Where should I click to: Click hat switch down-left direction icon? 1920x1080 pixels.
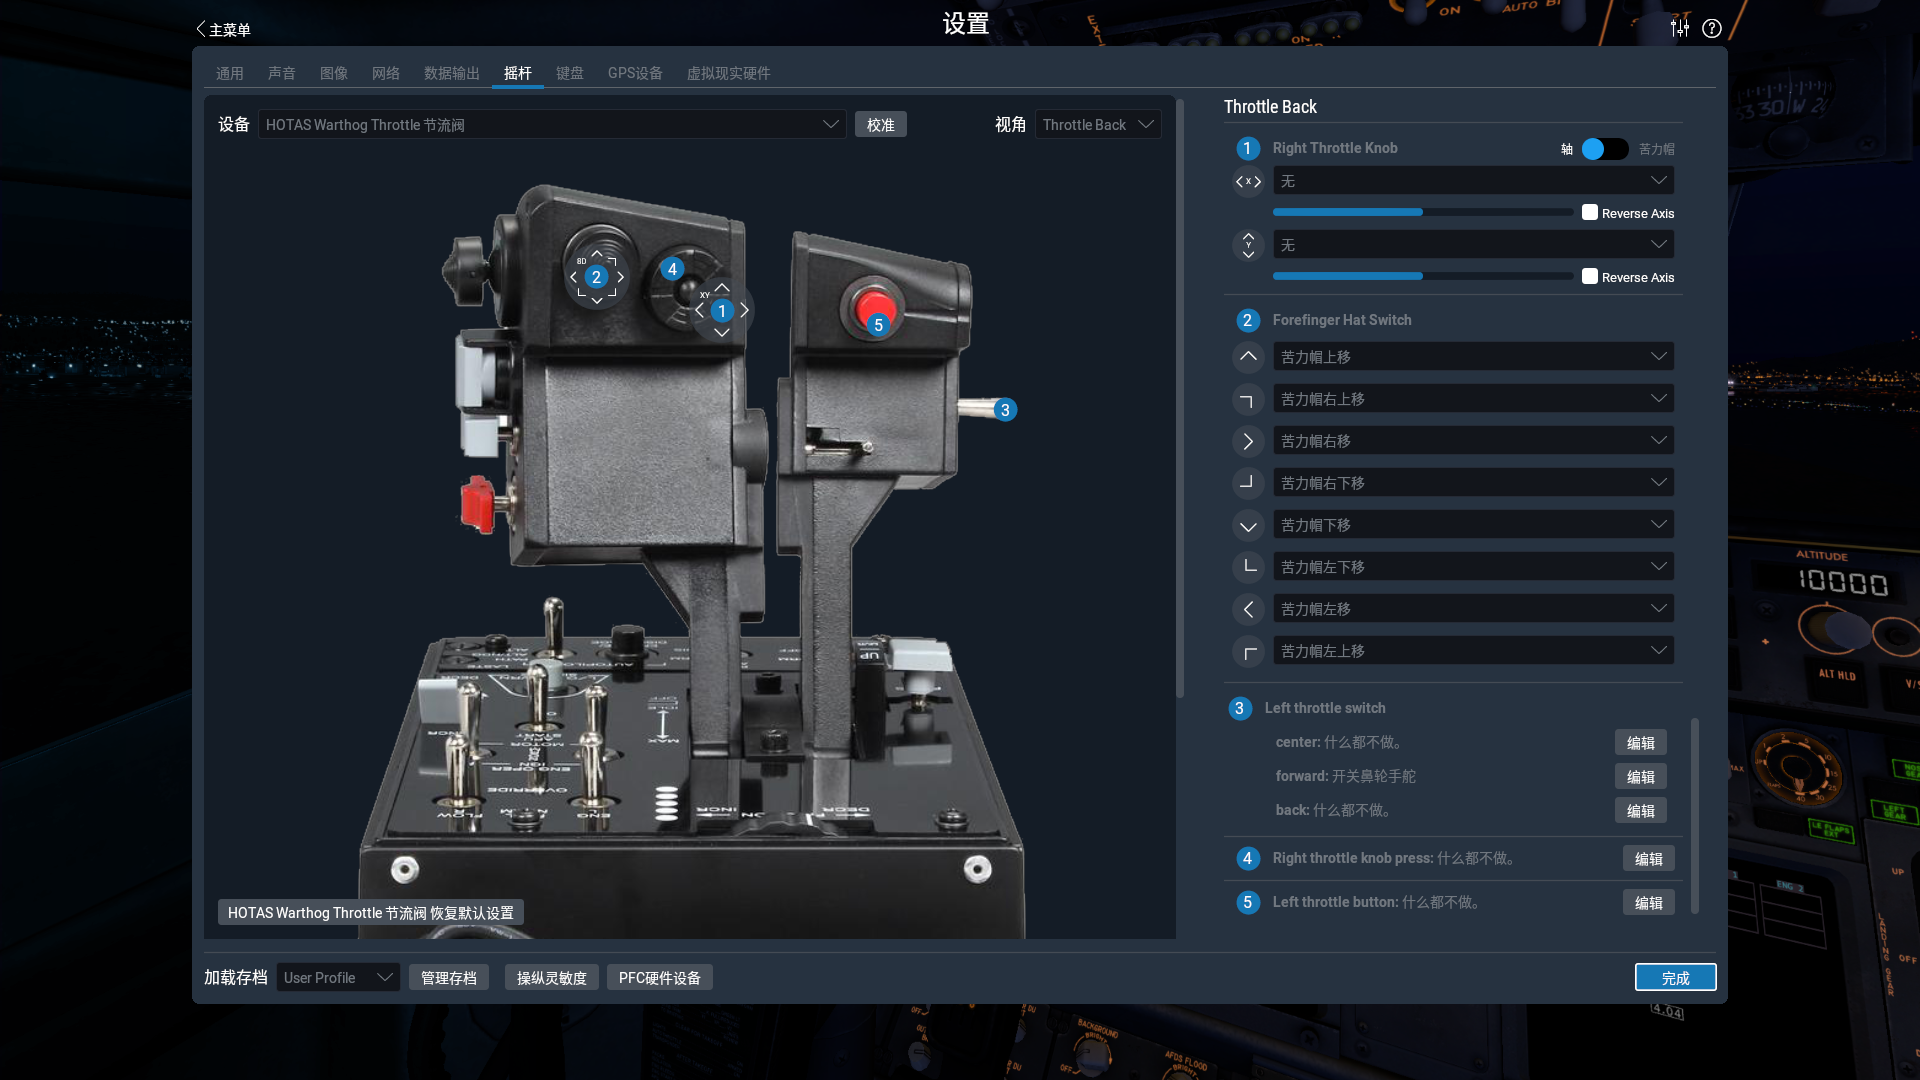[x=1248, y=567]
